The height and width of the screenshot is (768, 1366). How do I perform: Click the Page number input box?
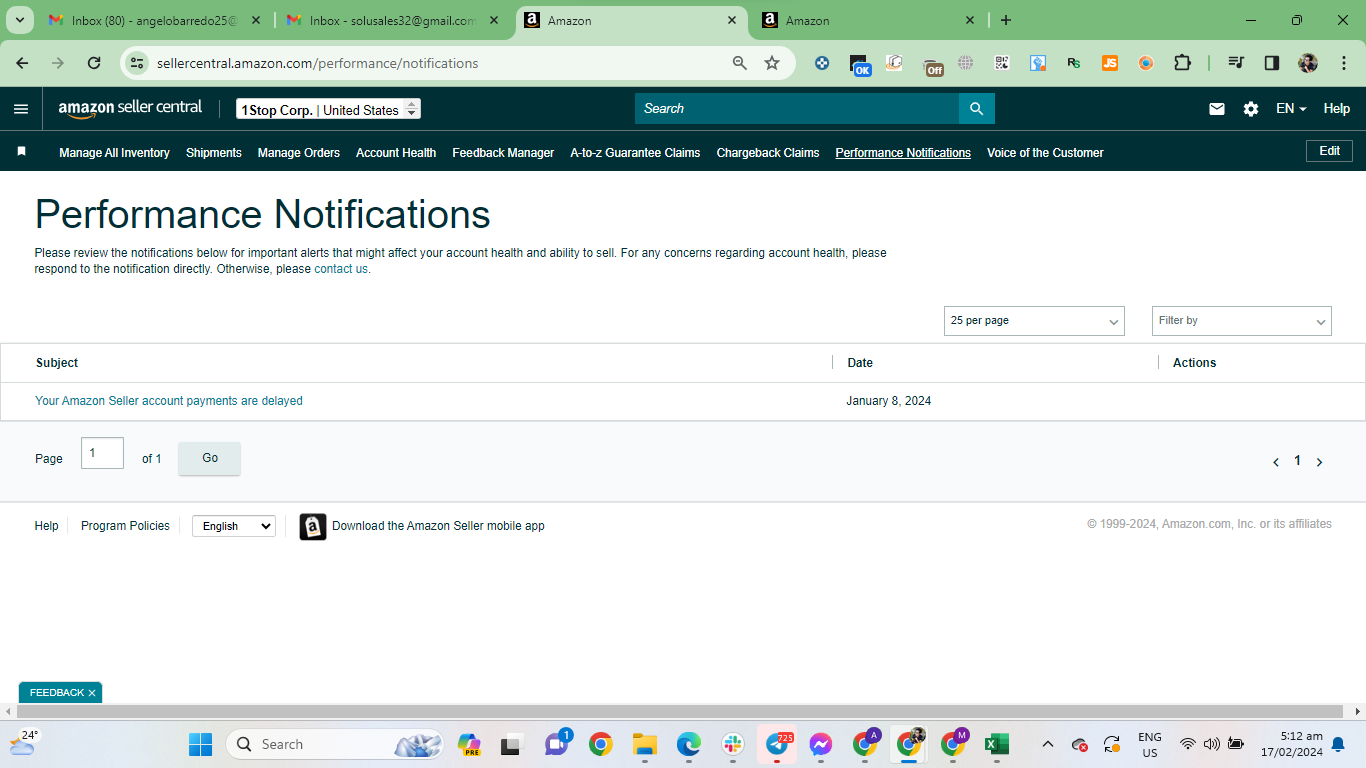click(102, 453)
